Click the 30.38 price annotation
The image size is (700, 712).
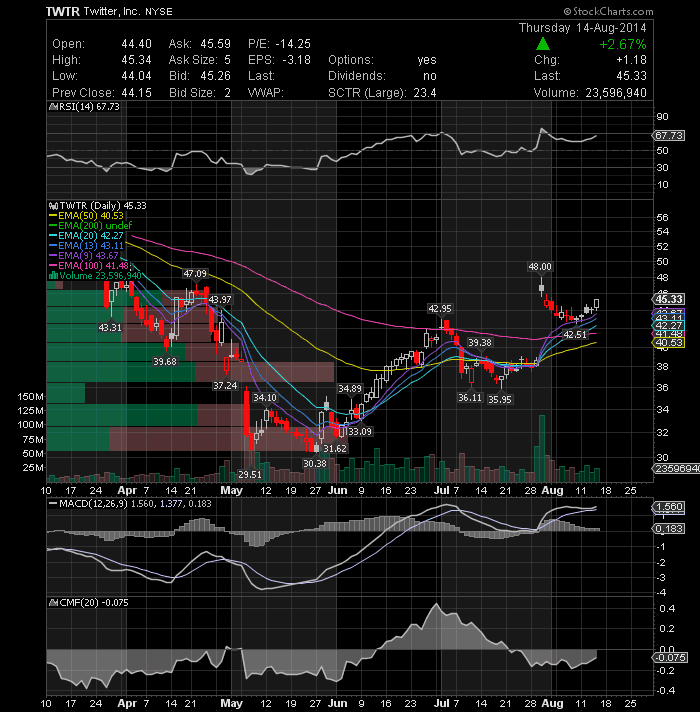click(315, 464)
